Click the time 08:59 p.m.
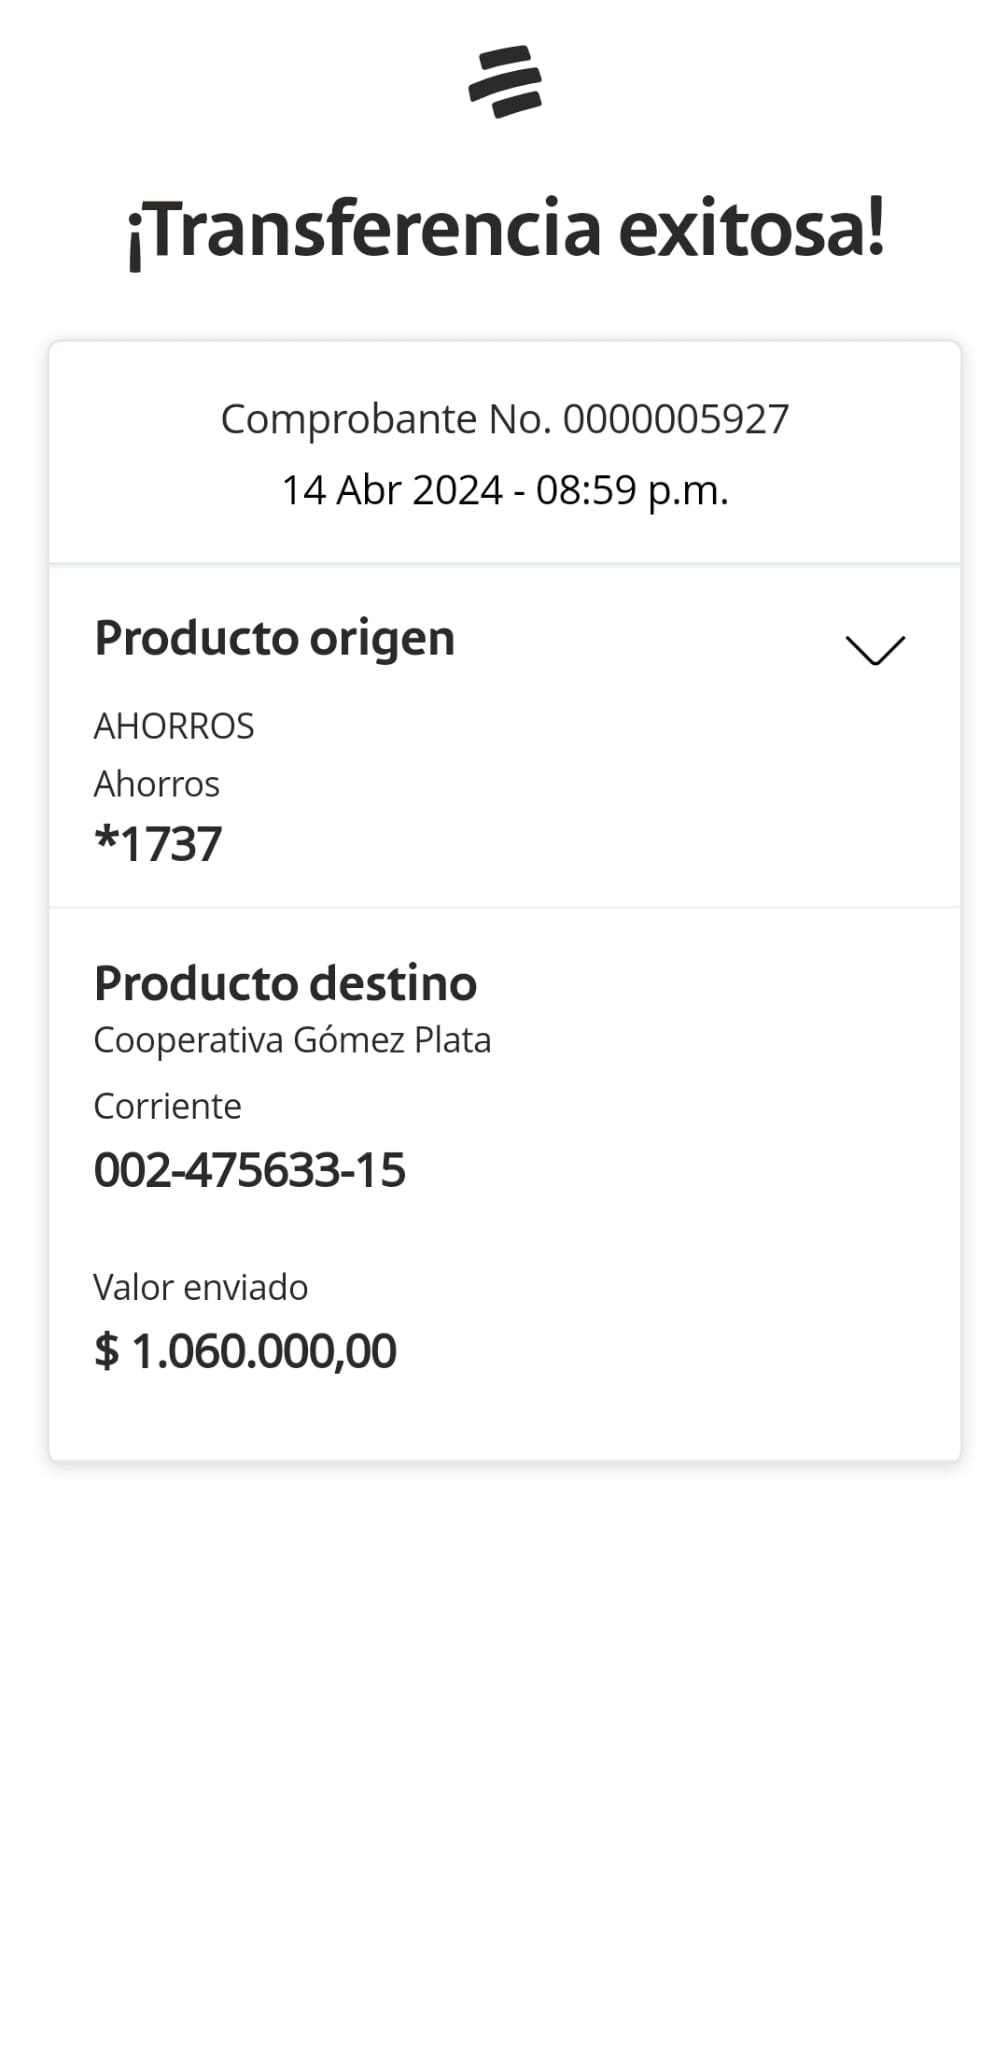 tap(632, 490)
